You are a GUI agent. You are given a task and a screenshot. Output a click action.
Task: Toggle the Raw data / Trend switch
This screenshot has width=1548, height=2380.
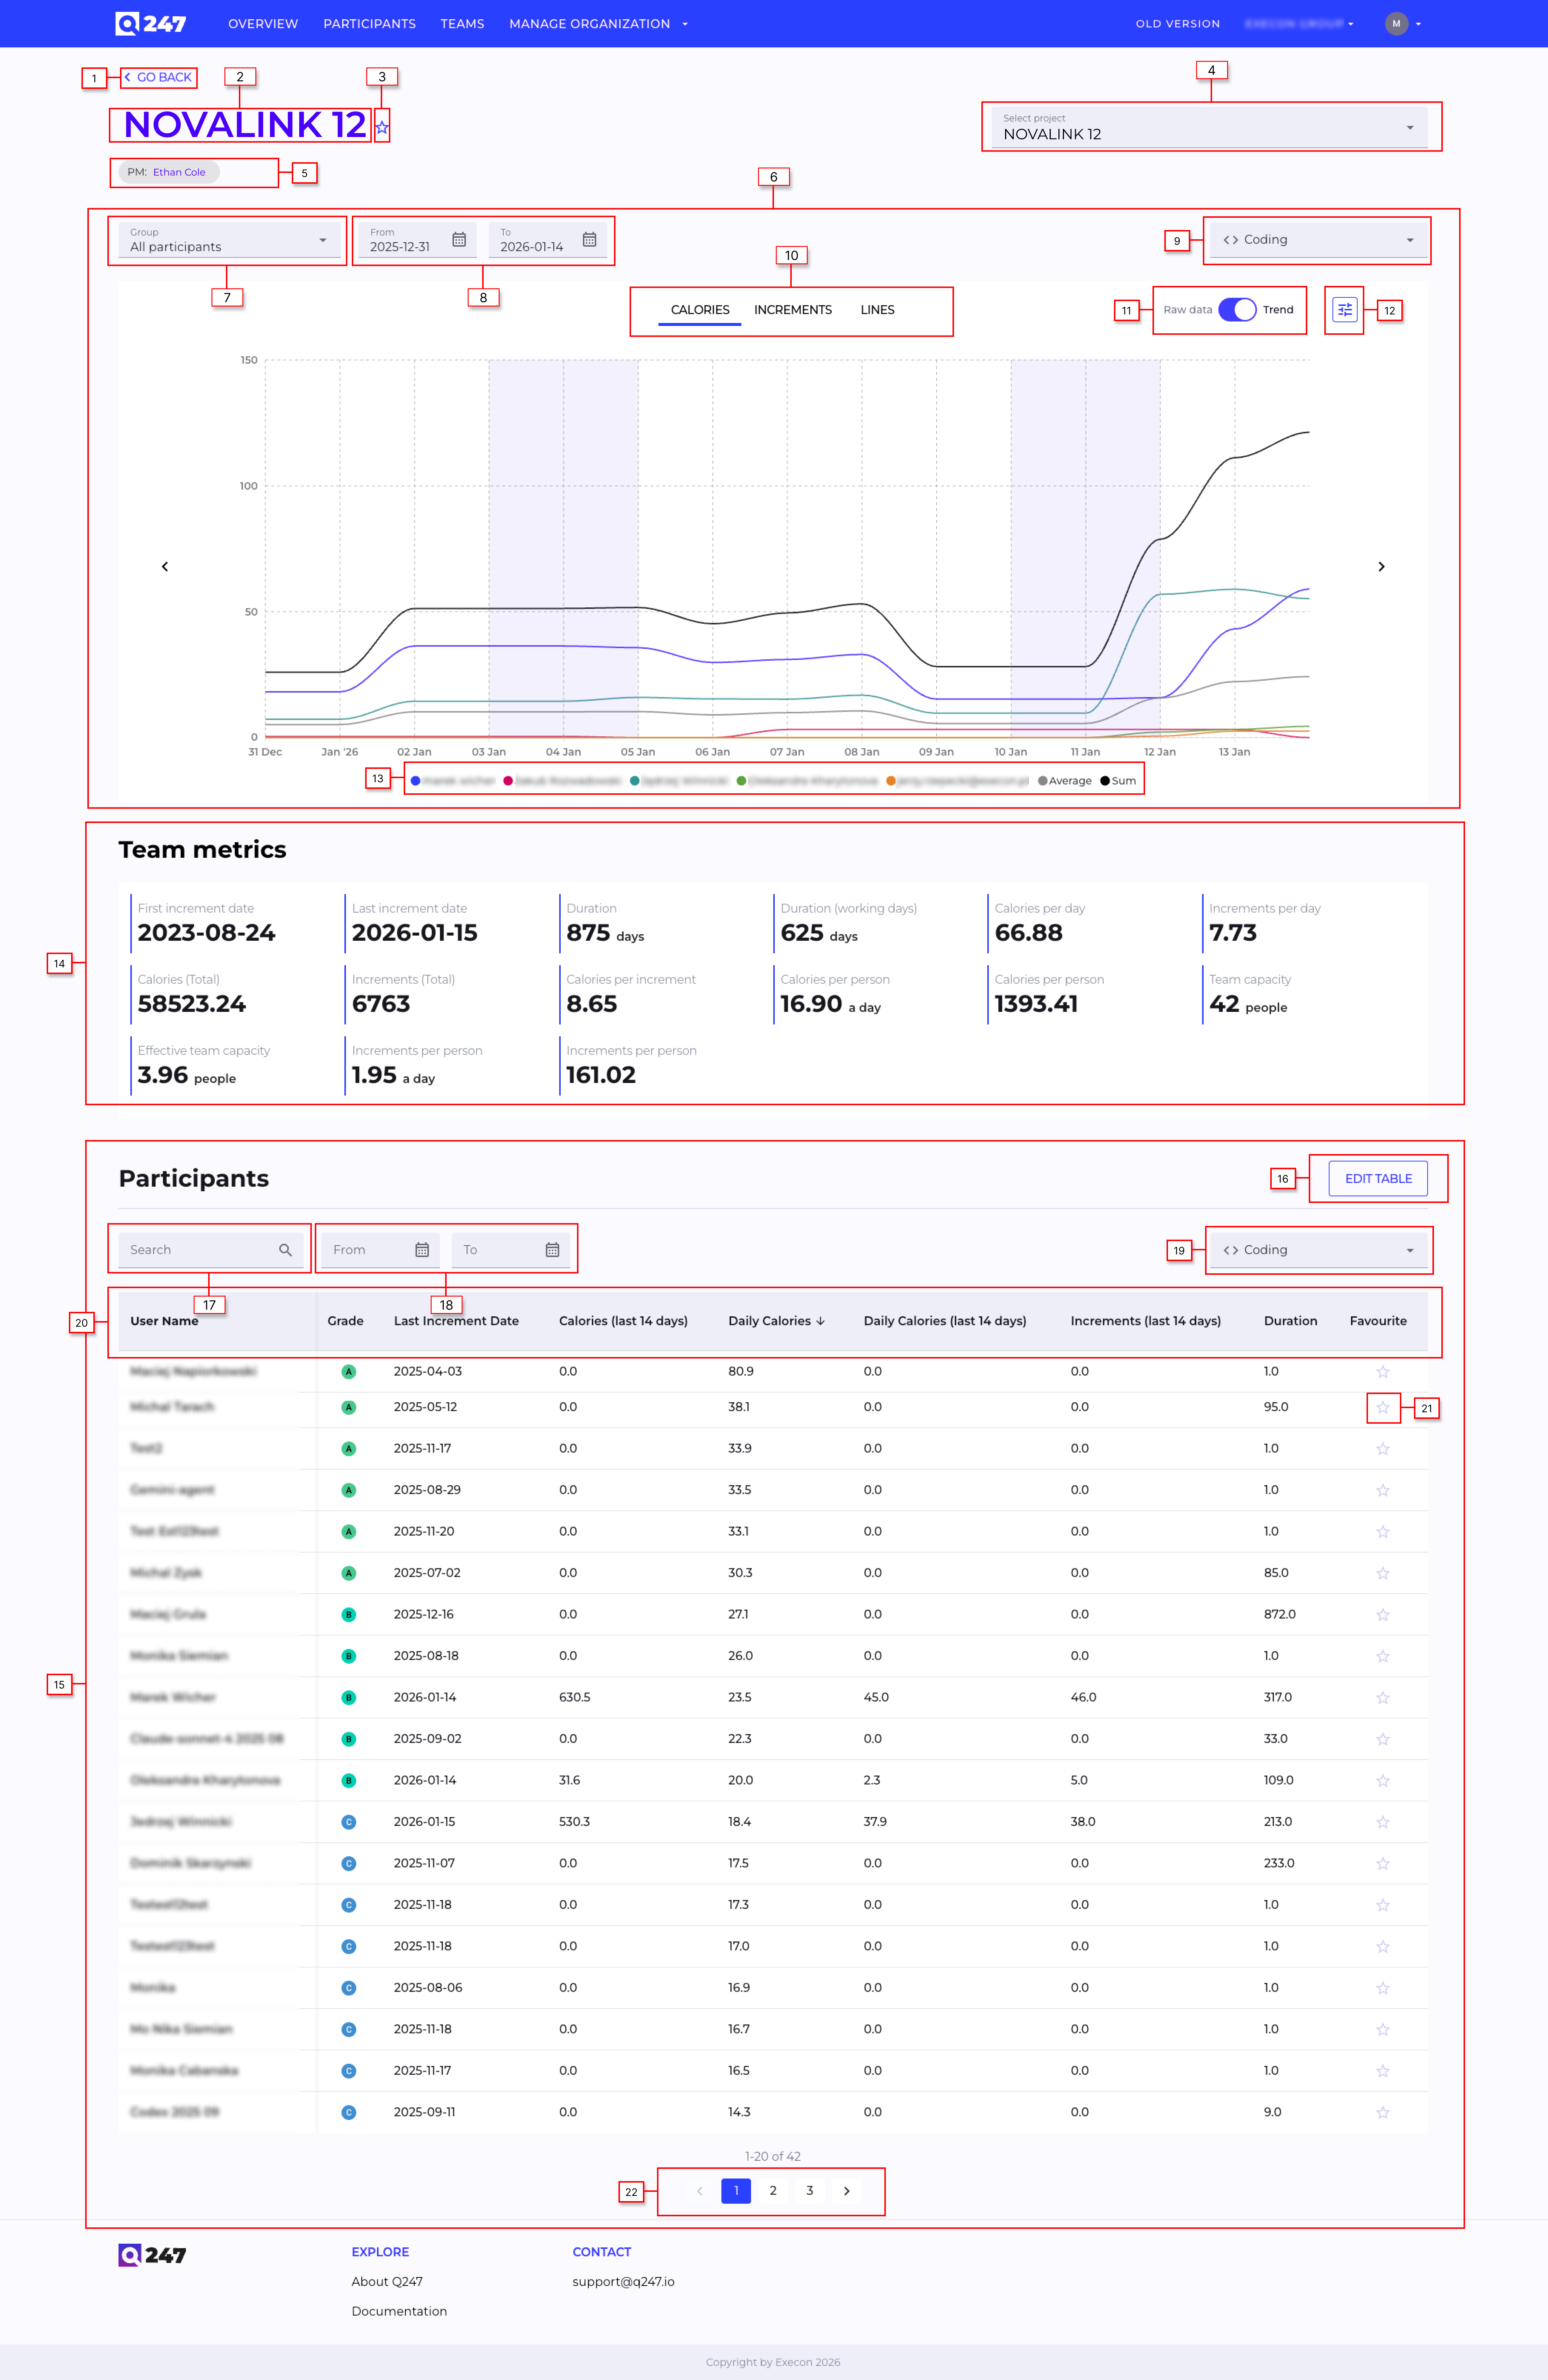(x=1237, y=310)
